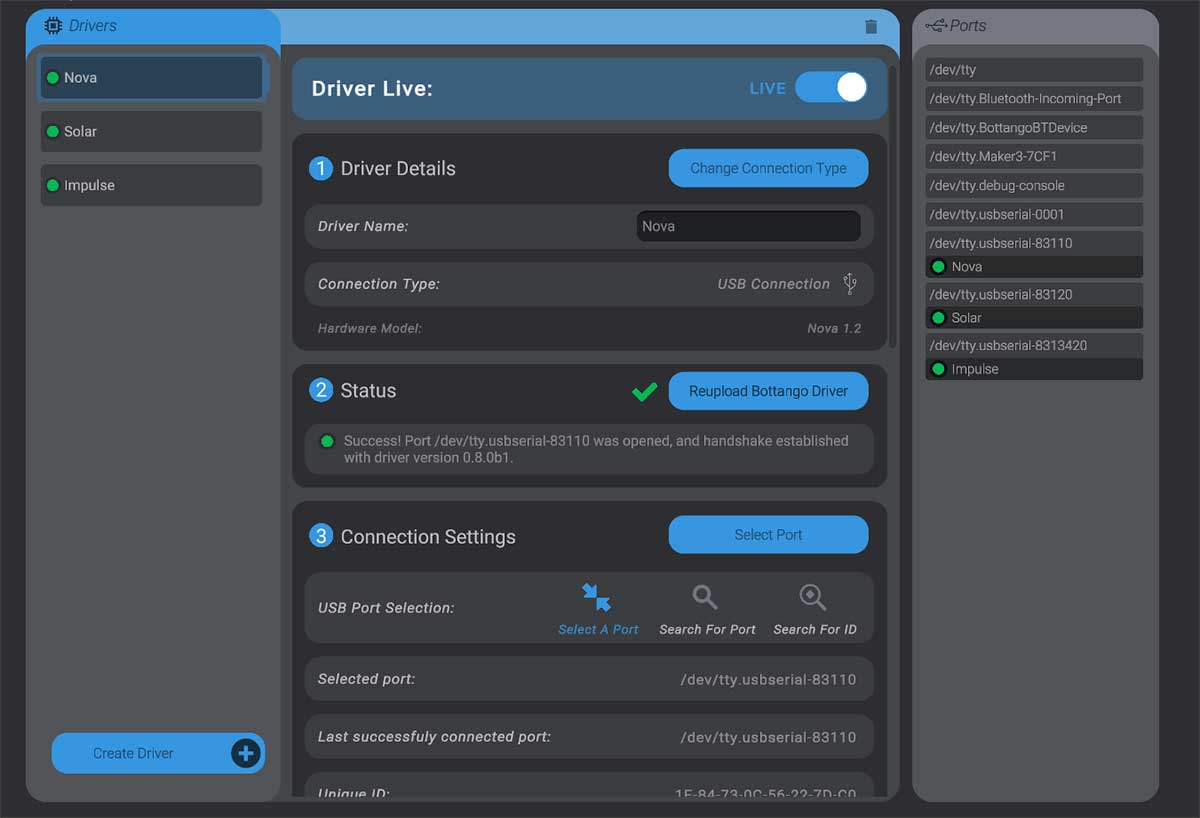Choose Search For ID magnifier icon
This screenshot has width=1200, height=818.
point(813,597)
